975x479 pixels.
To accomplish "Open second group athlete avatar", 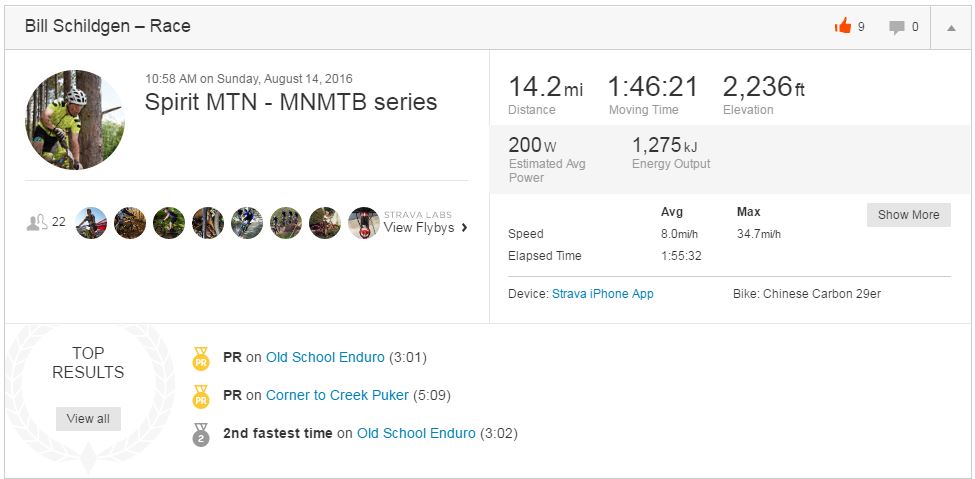I will [x=130, y=223].
